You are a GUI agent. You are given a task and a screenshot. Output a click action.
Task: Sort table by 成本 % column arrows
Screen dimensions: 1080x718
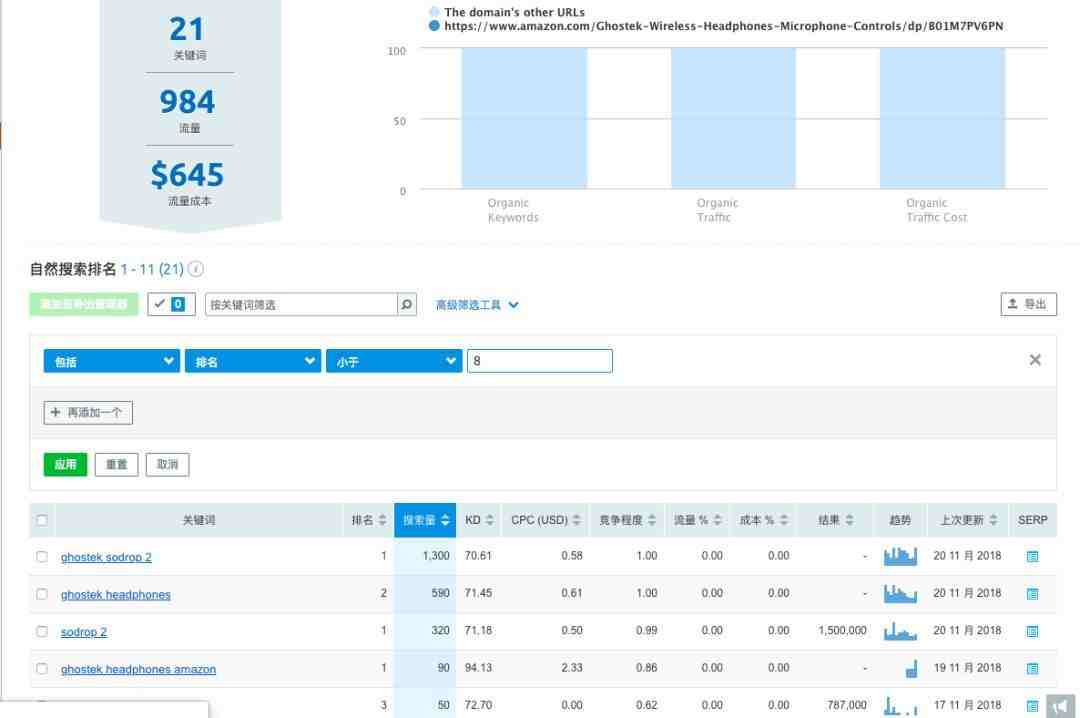(x=784, y=520)
